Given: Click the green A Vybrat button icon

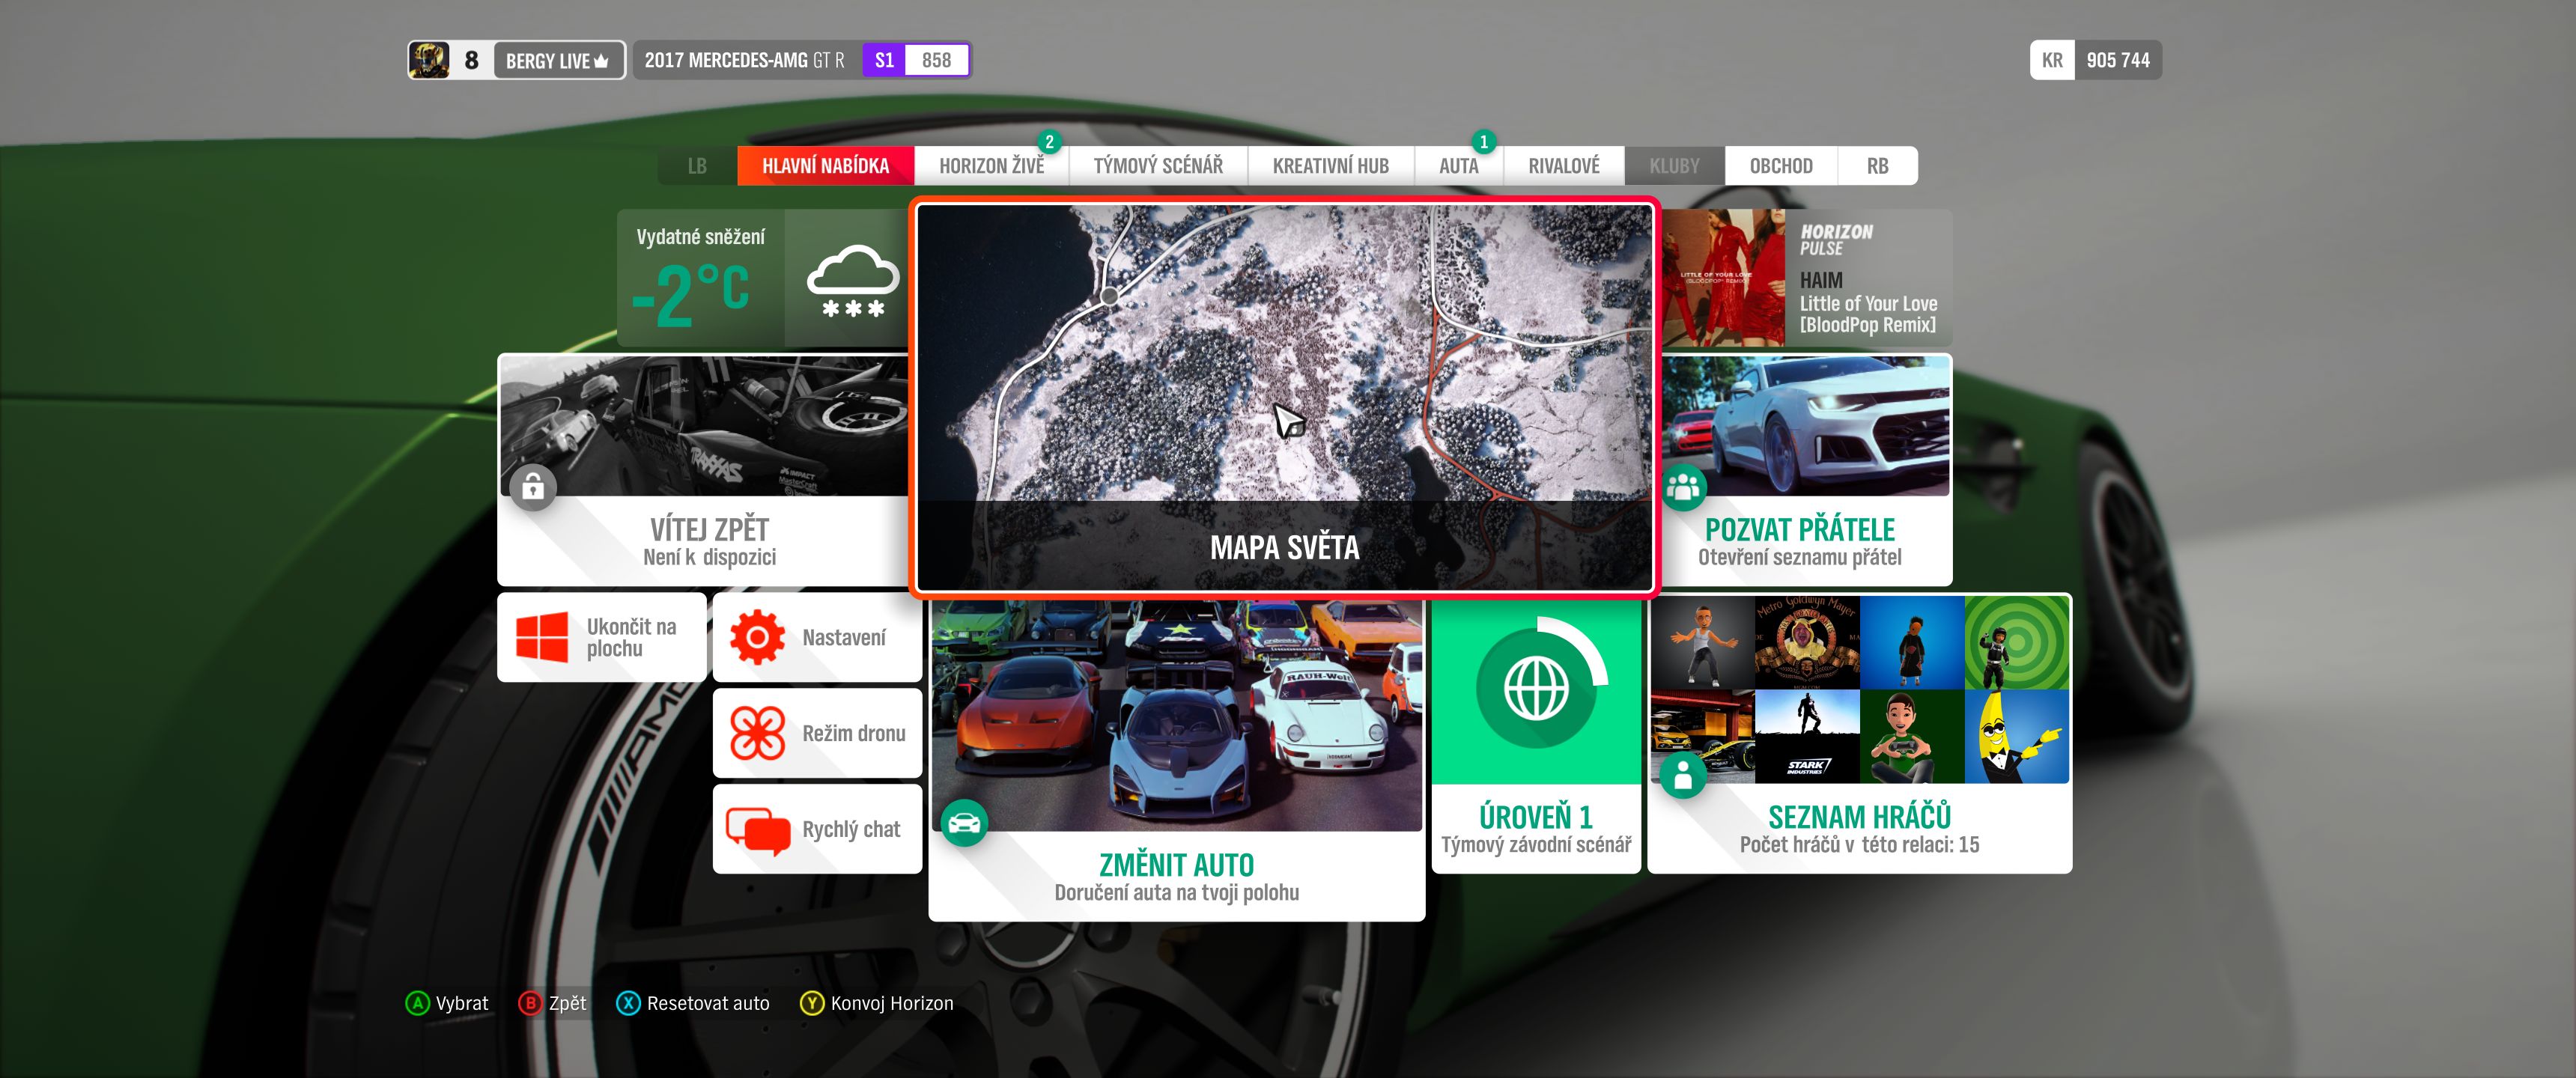Looking at the screenshot, I should click(417, 1003).
